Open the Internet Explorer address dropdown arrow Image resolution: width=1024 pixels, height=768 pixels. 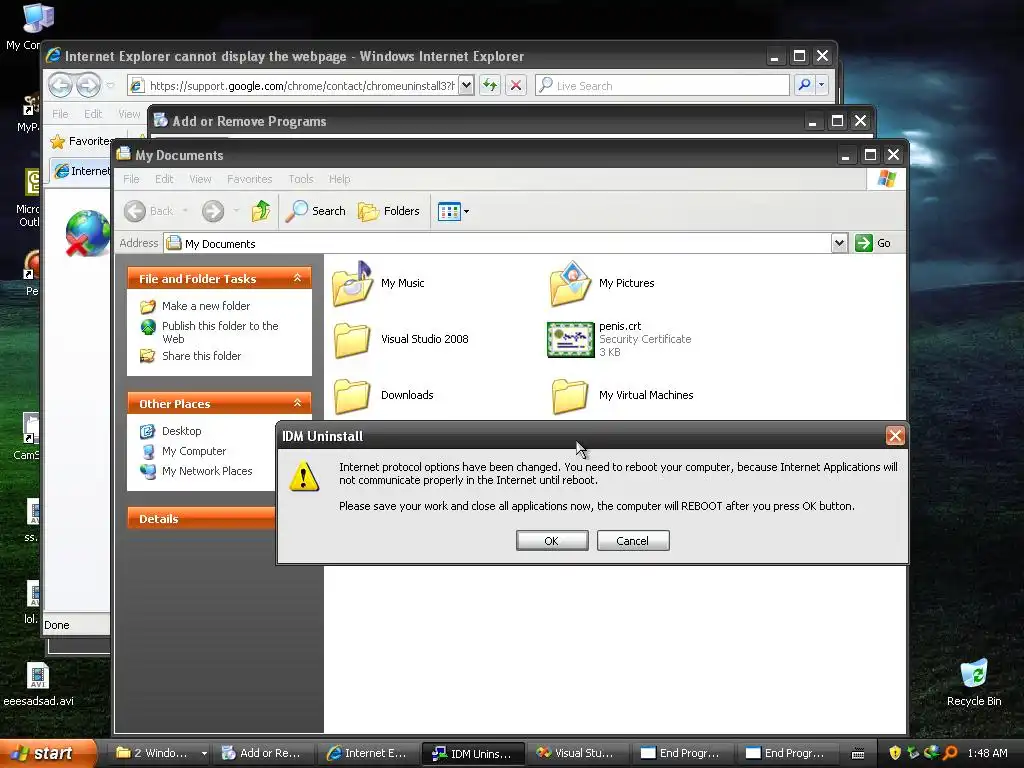(466, 86)
